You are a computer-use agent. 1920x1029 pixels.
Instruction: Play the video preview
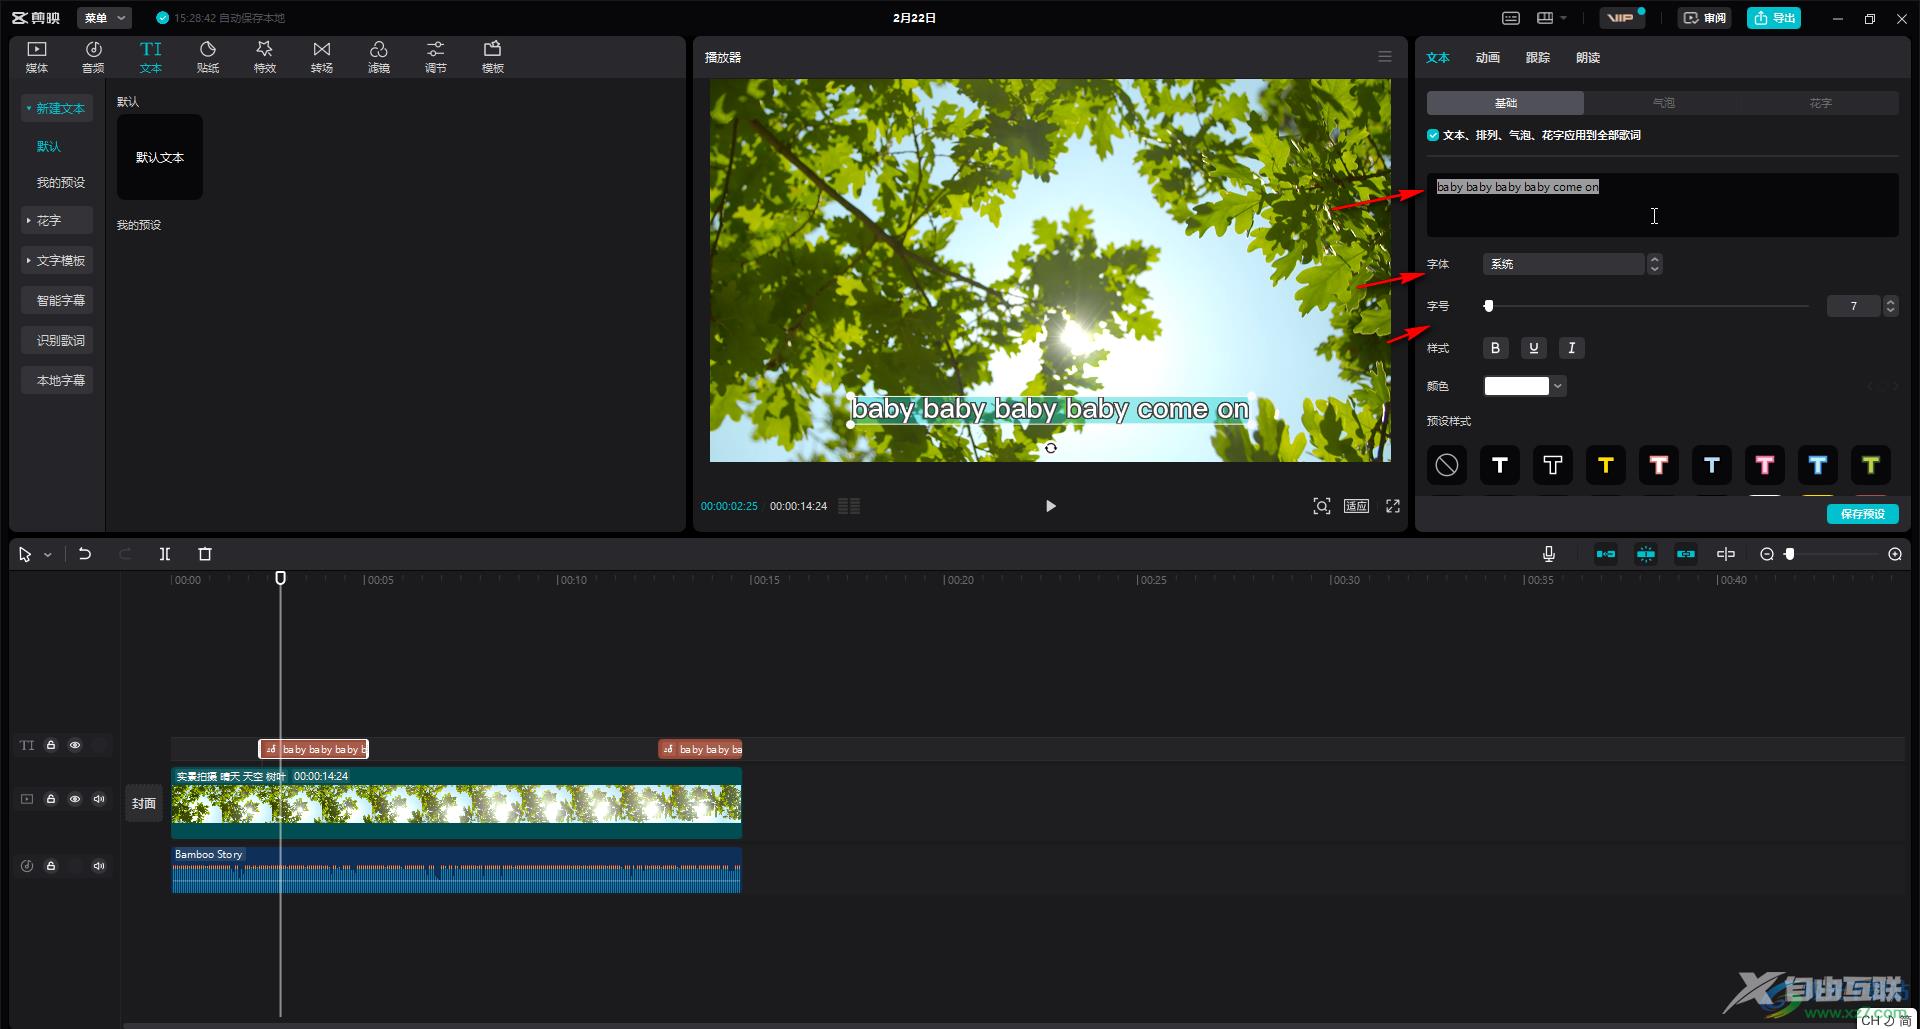coord(1050,506)
